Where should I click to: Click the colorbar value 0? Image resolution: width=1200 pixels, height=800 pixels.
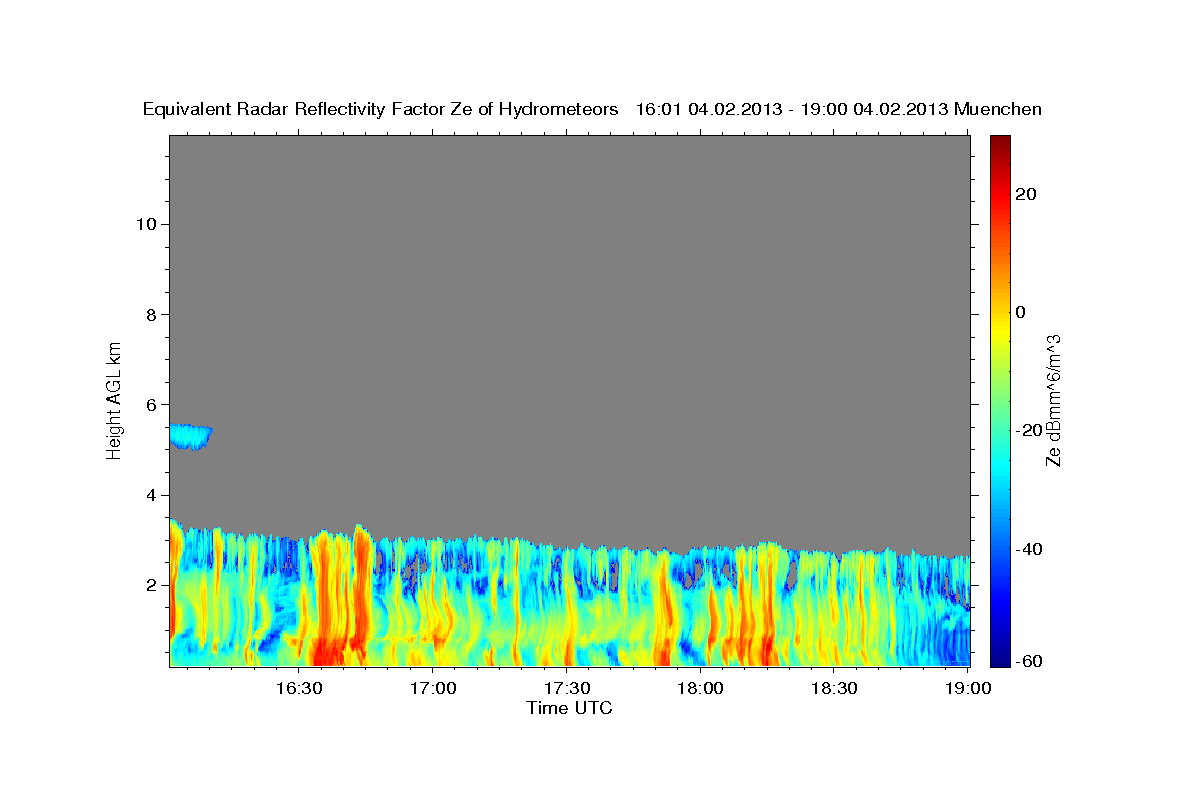coord(1021,312)
